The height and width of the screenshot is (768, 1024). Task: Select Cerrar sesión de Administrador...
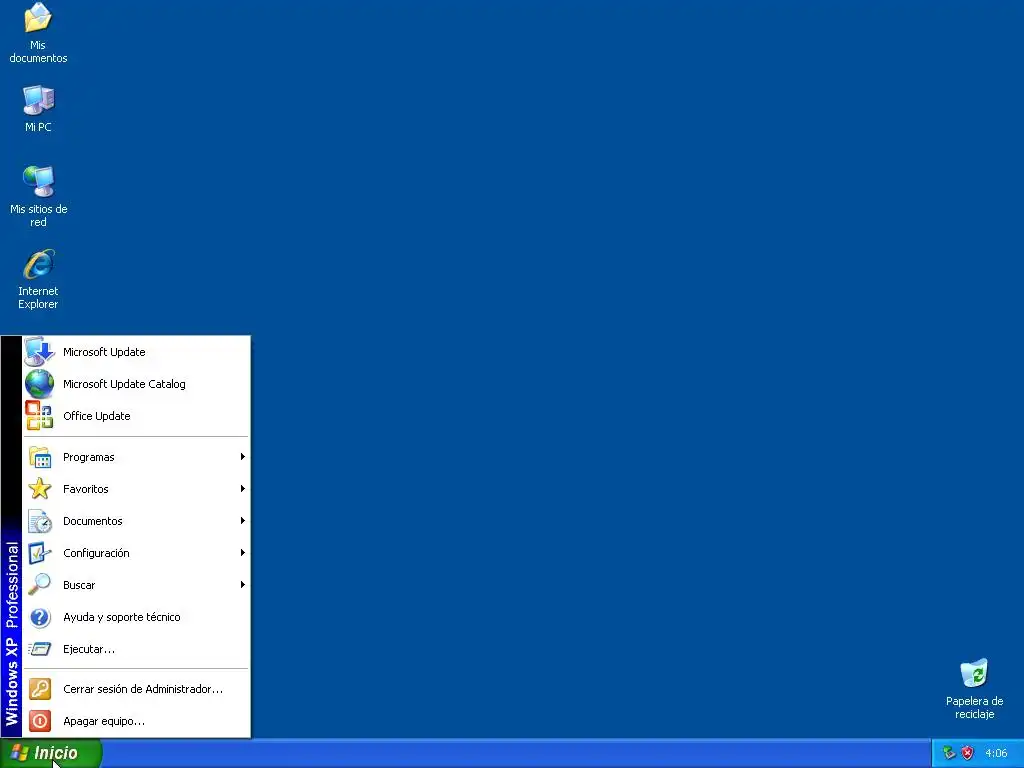136,689
